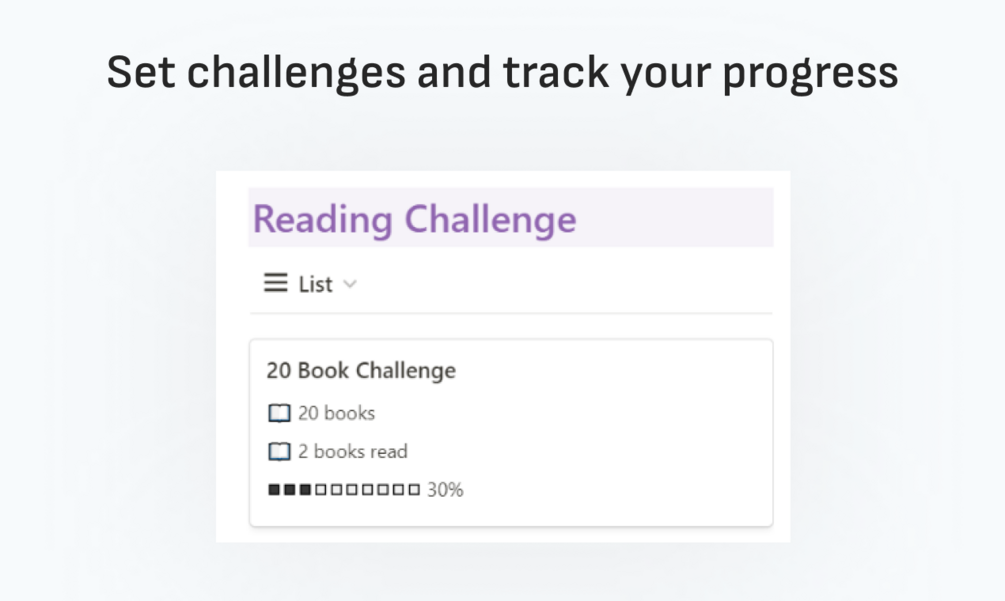The image size is (1005, 601).
Task: Select the "List" view label
Action: point(315,284)
